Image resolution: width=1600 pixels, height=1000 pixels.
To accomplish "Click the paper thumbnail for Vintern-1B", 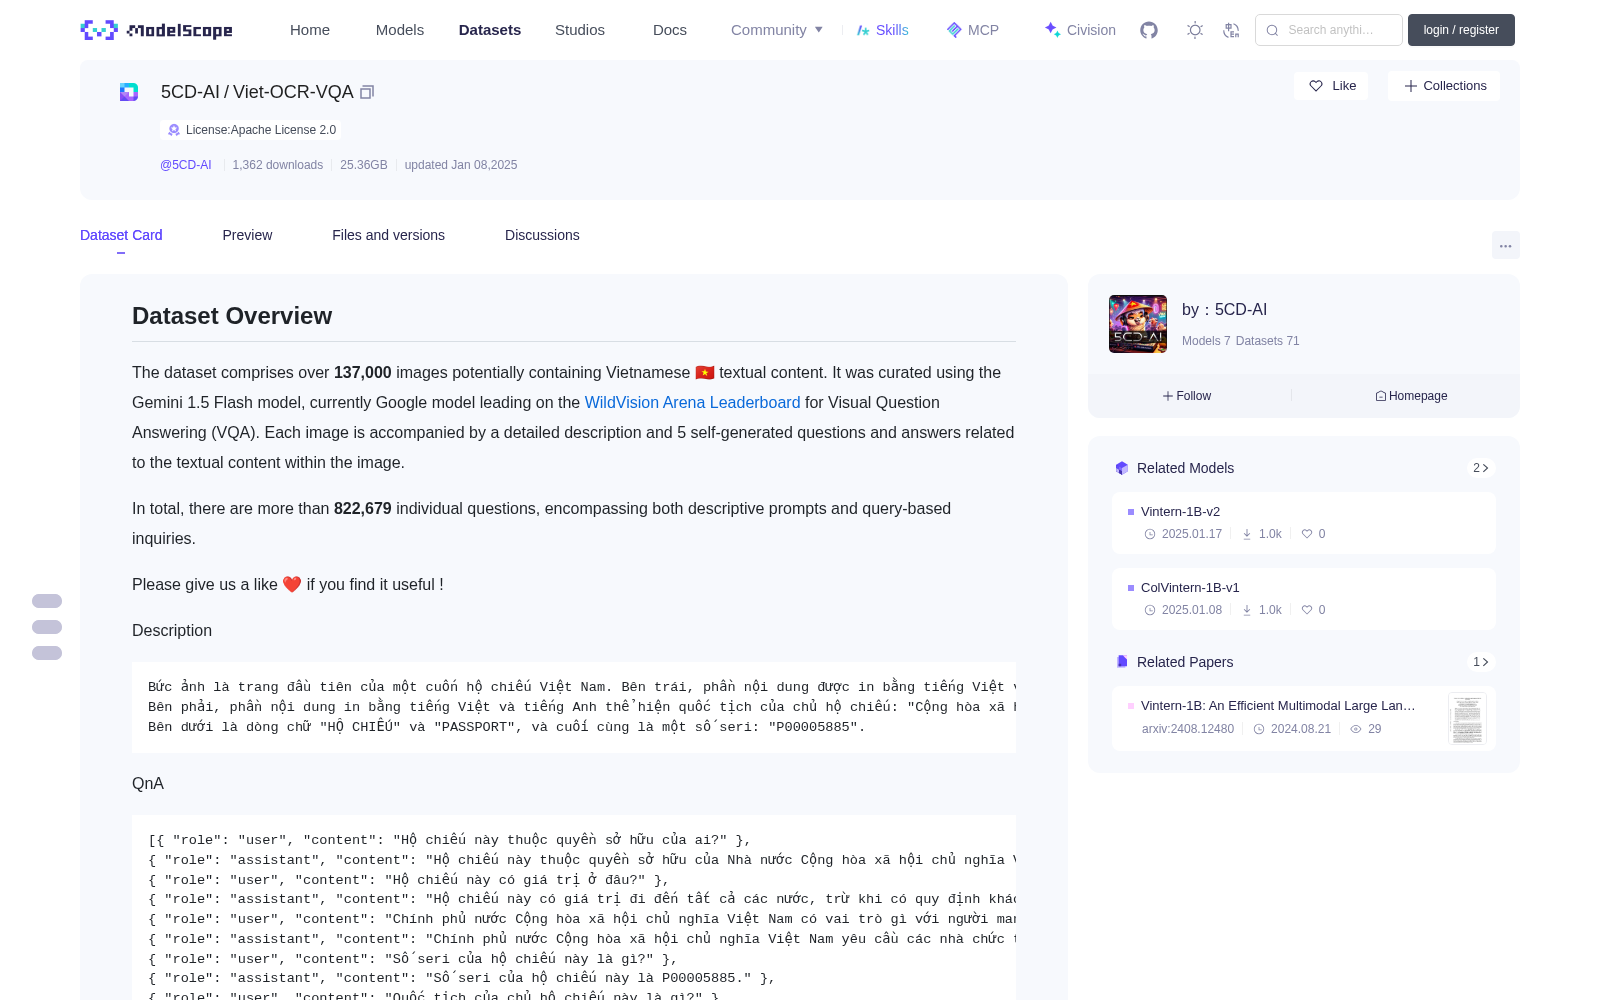I will pos(1467,719).
